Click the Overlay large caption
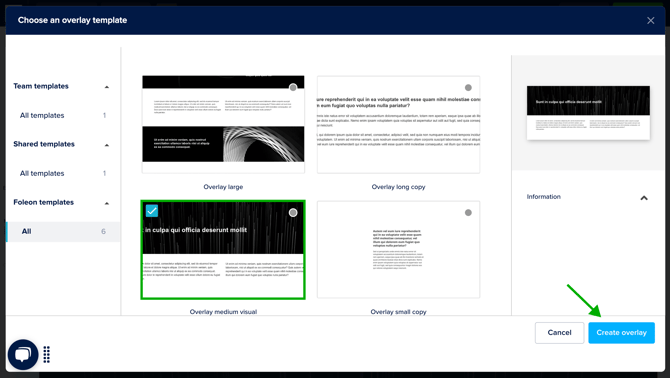The height and width of the screenshot is (378, 670). [223, 187]
